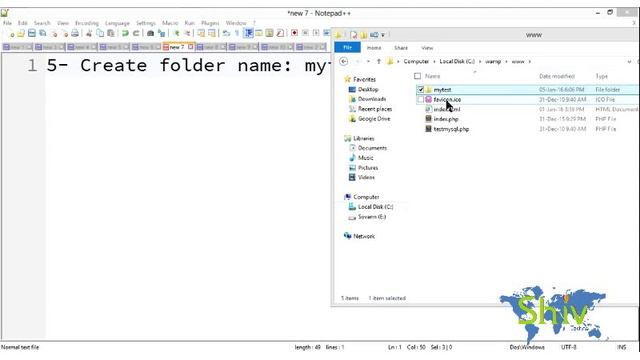The width and height of the screenshot is (640, 360).
Task: Switch to the Explorer Home ribbon tab
Action: coord(374,48)
